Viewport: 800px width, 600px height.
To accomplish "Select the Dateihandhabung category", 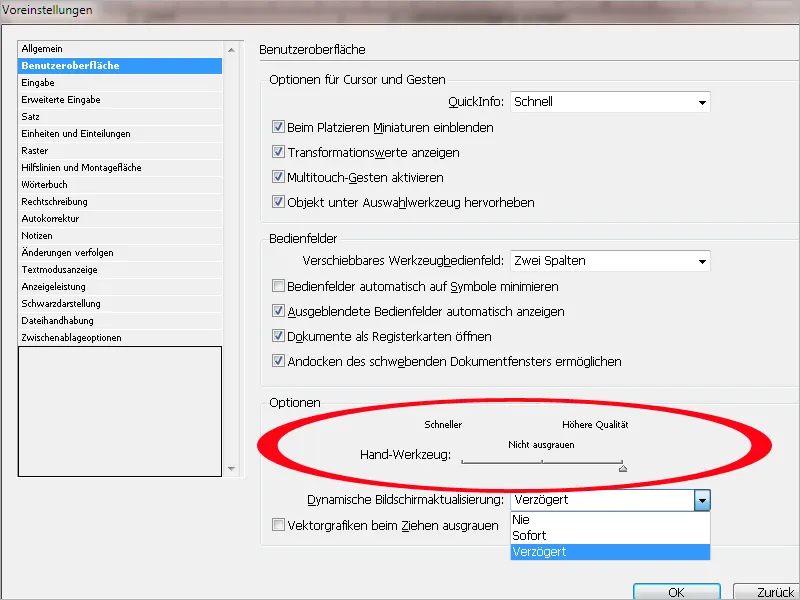I will (120, 321).
